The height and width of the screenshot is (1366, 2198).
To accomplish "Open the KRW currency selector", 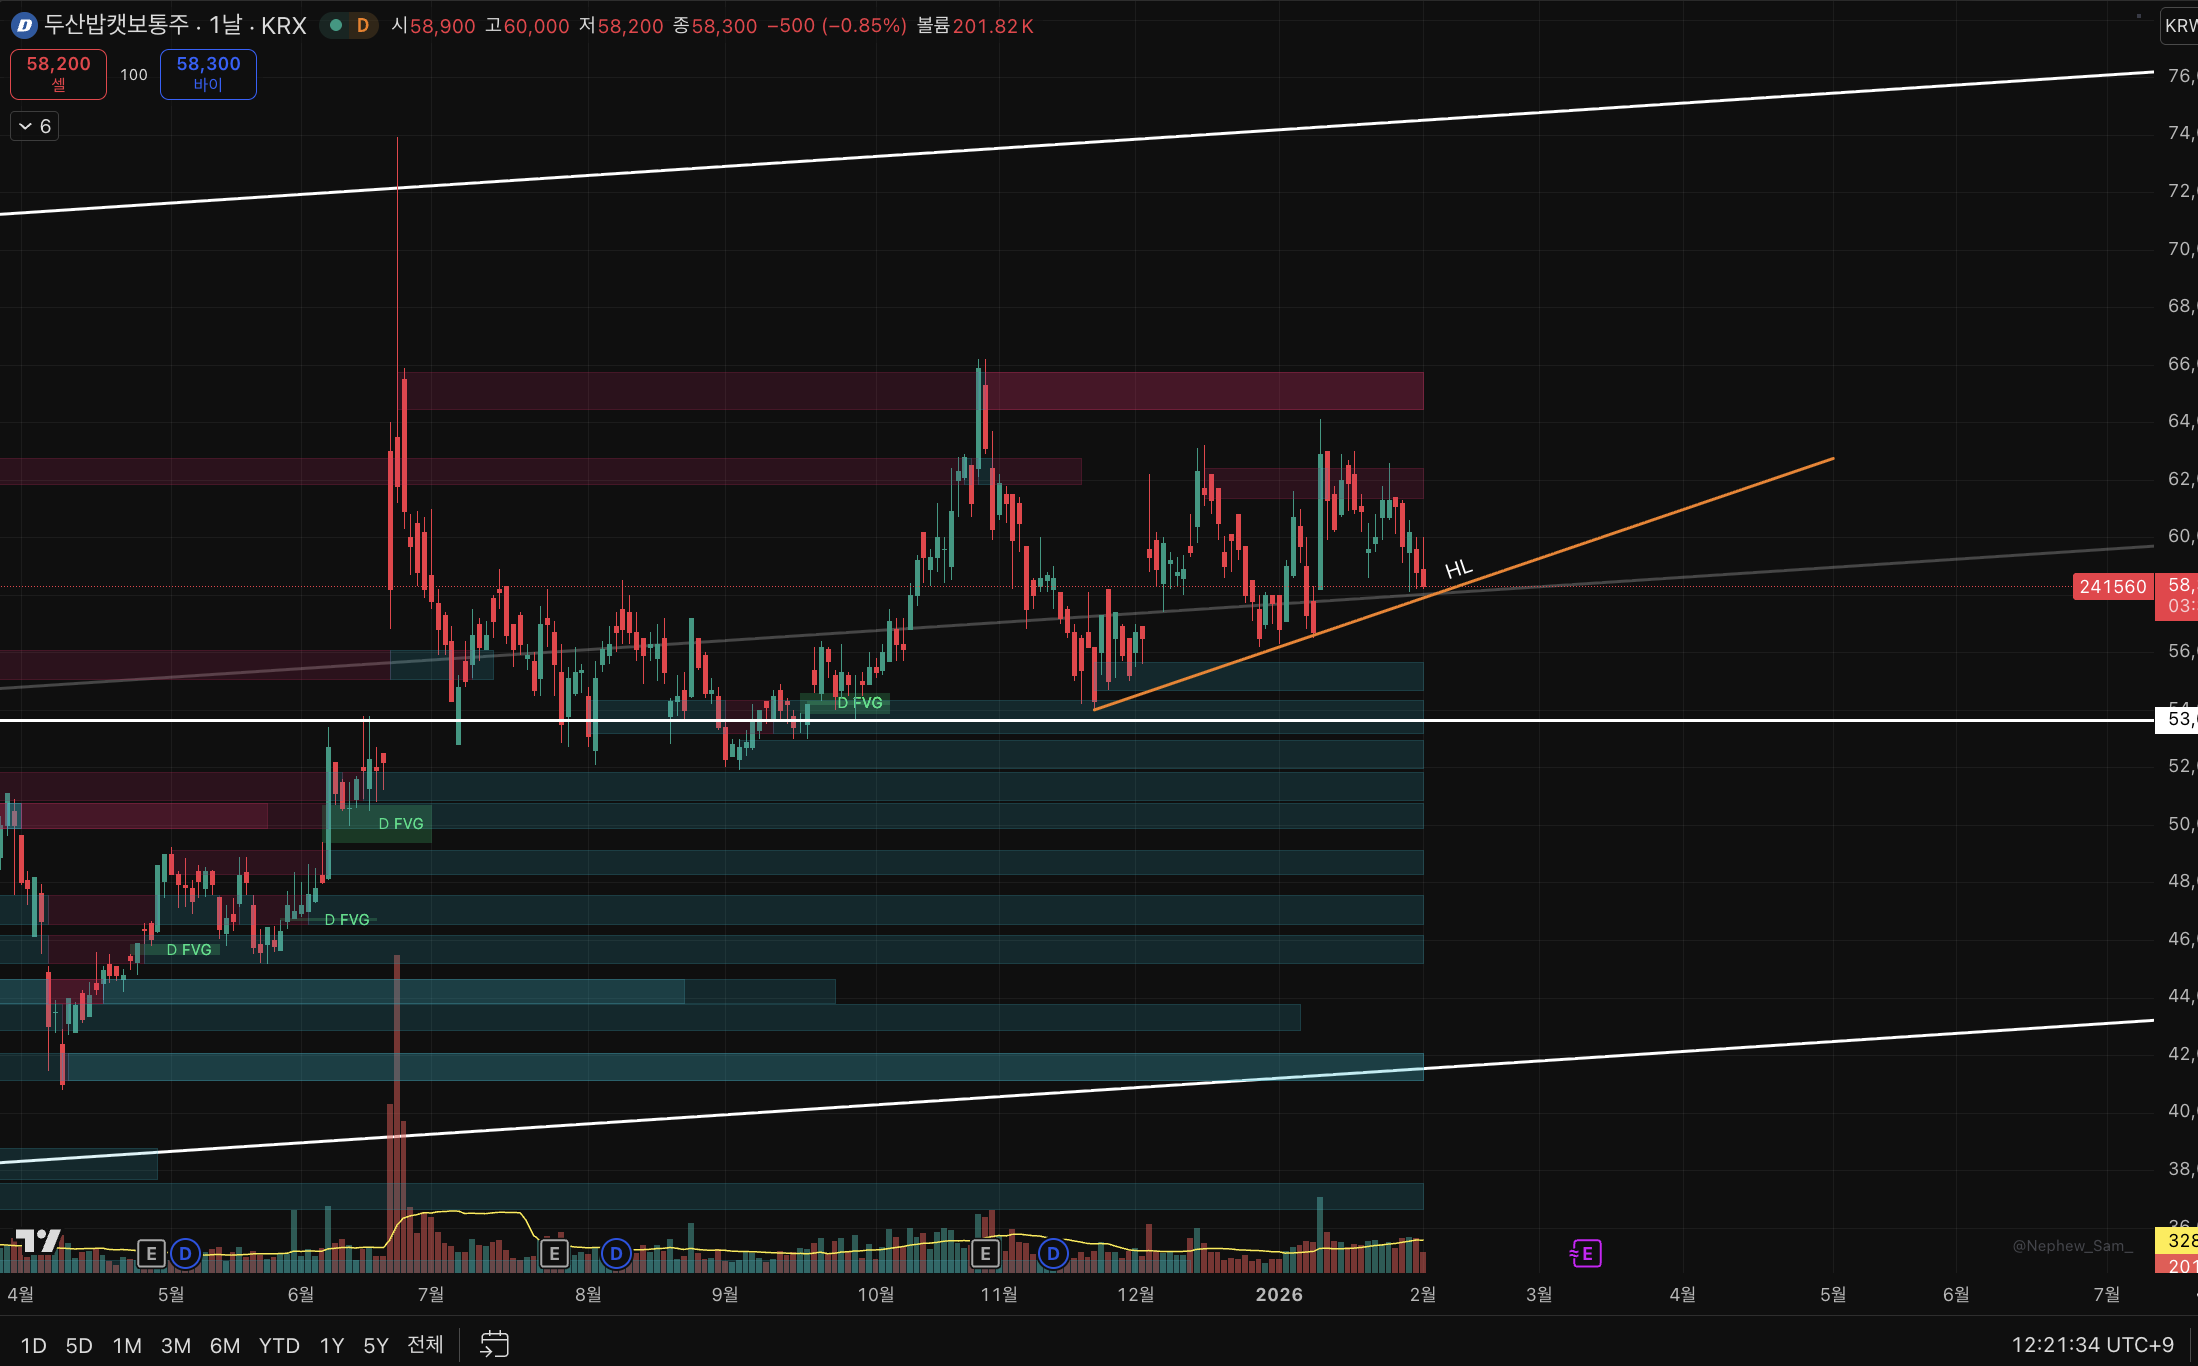I will coord(2179,26).
